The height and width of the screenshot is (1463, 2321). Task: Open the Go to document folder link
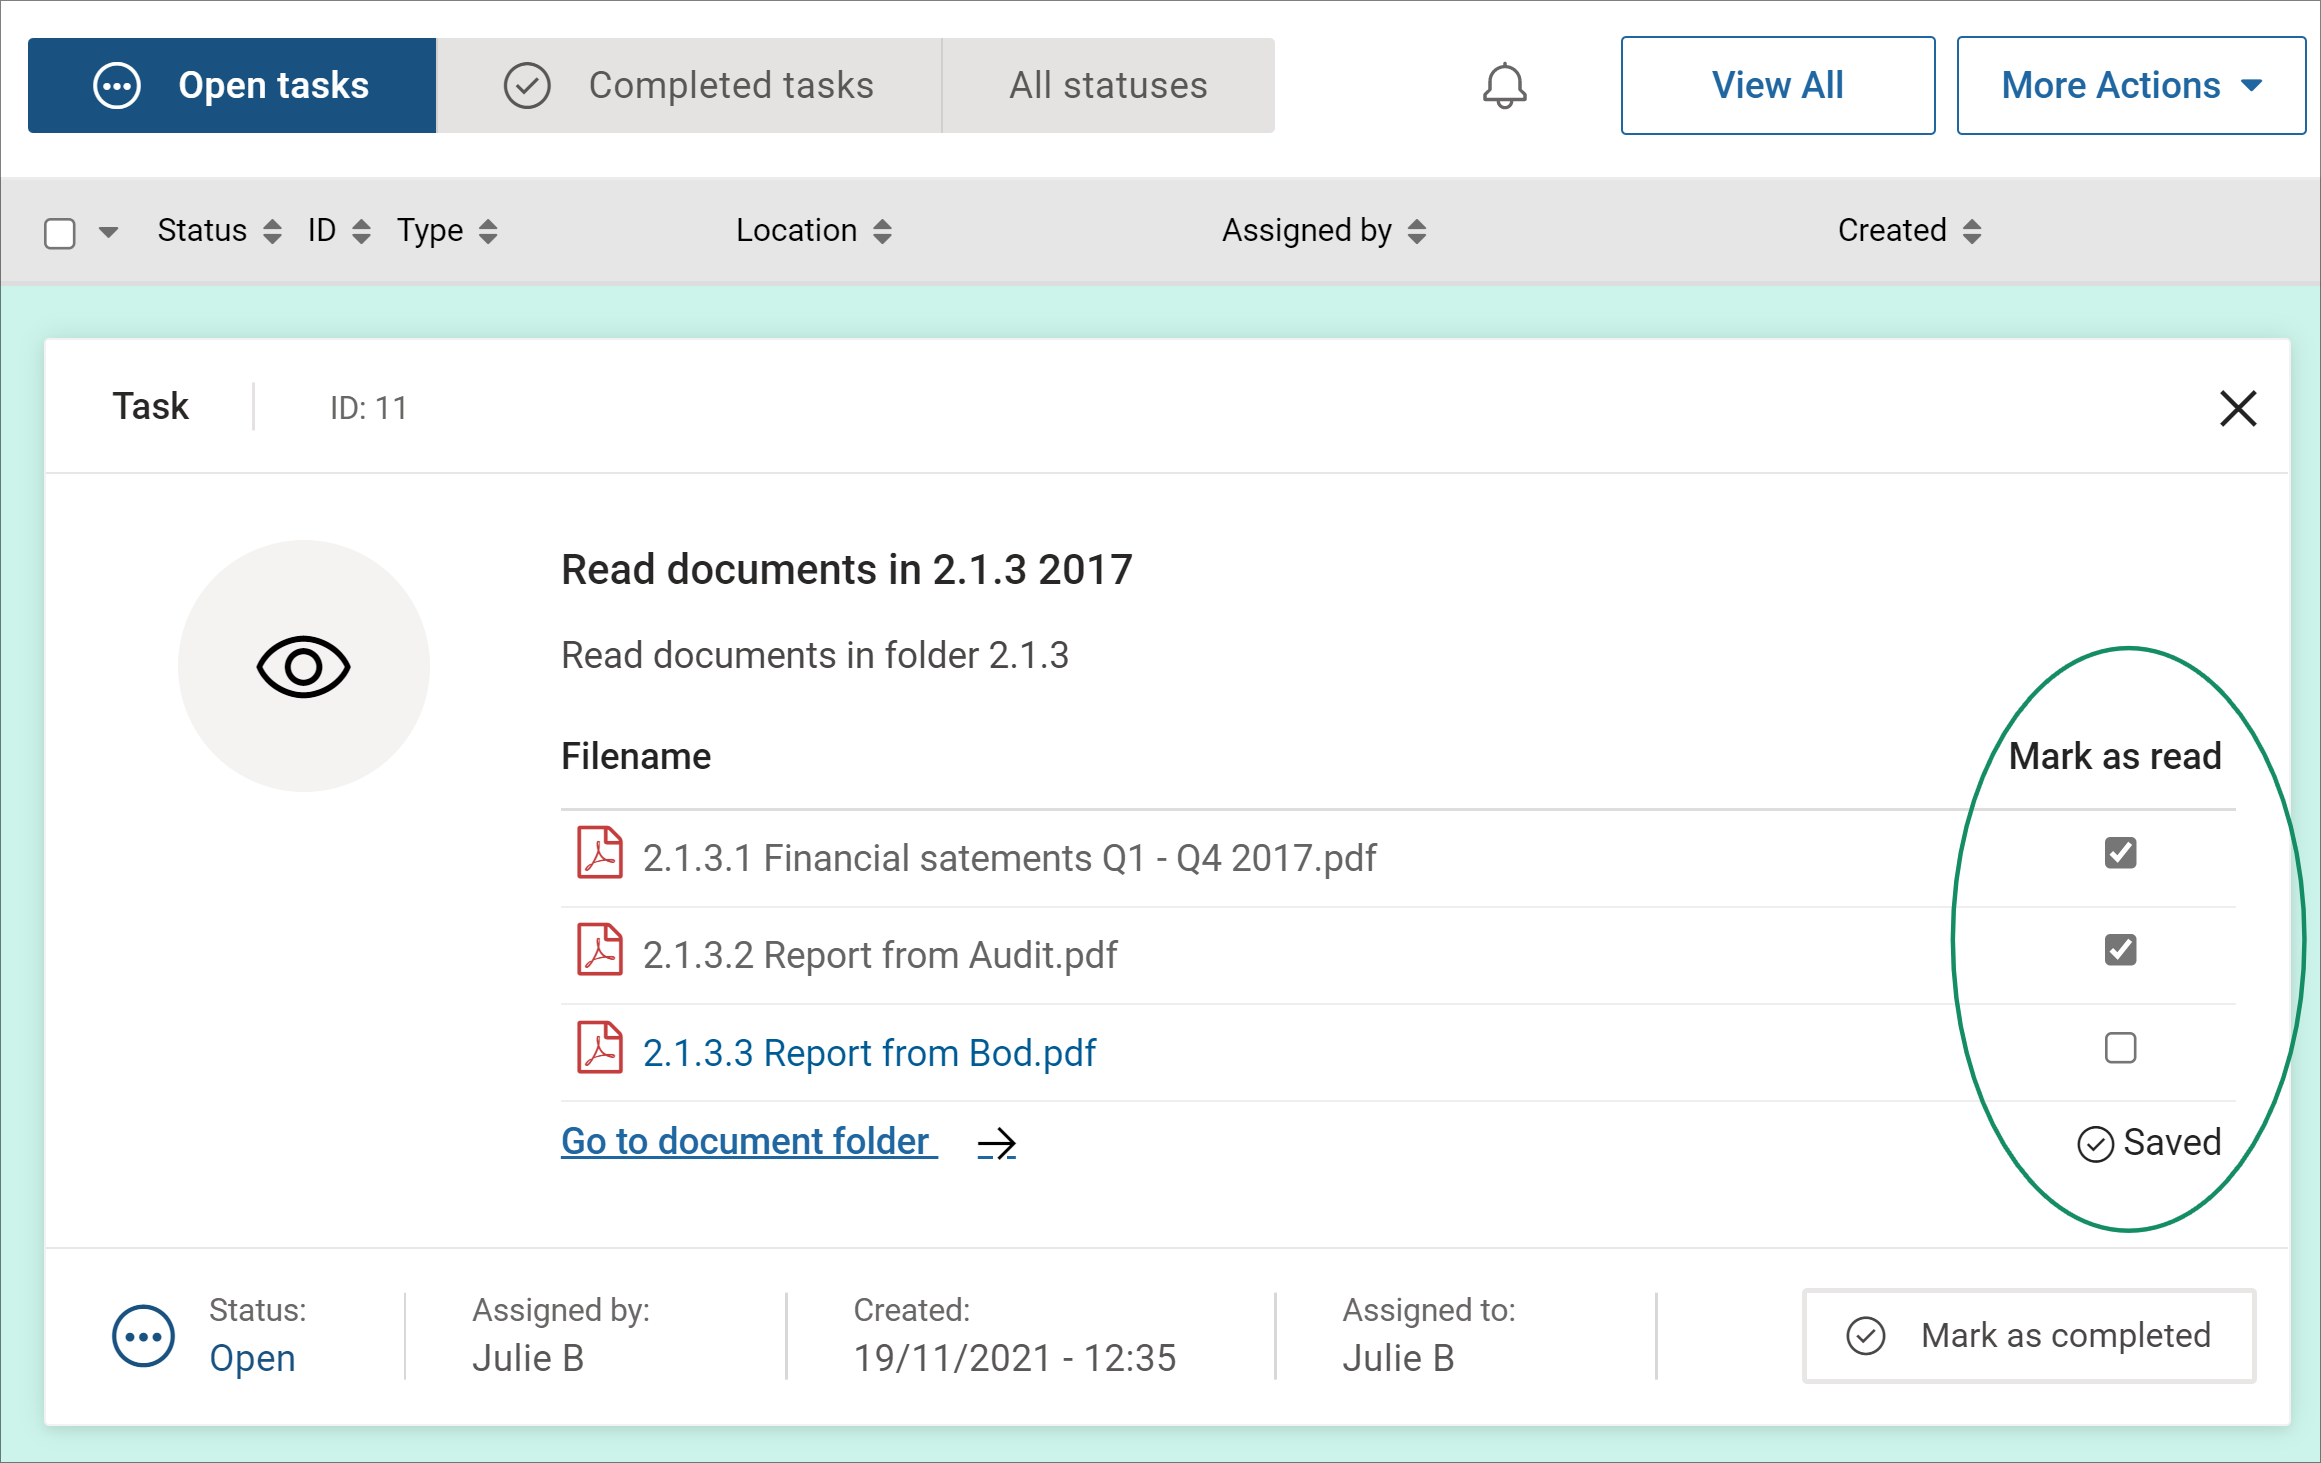[748, 1141]
